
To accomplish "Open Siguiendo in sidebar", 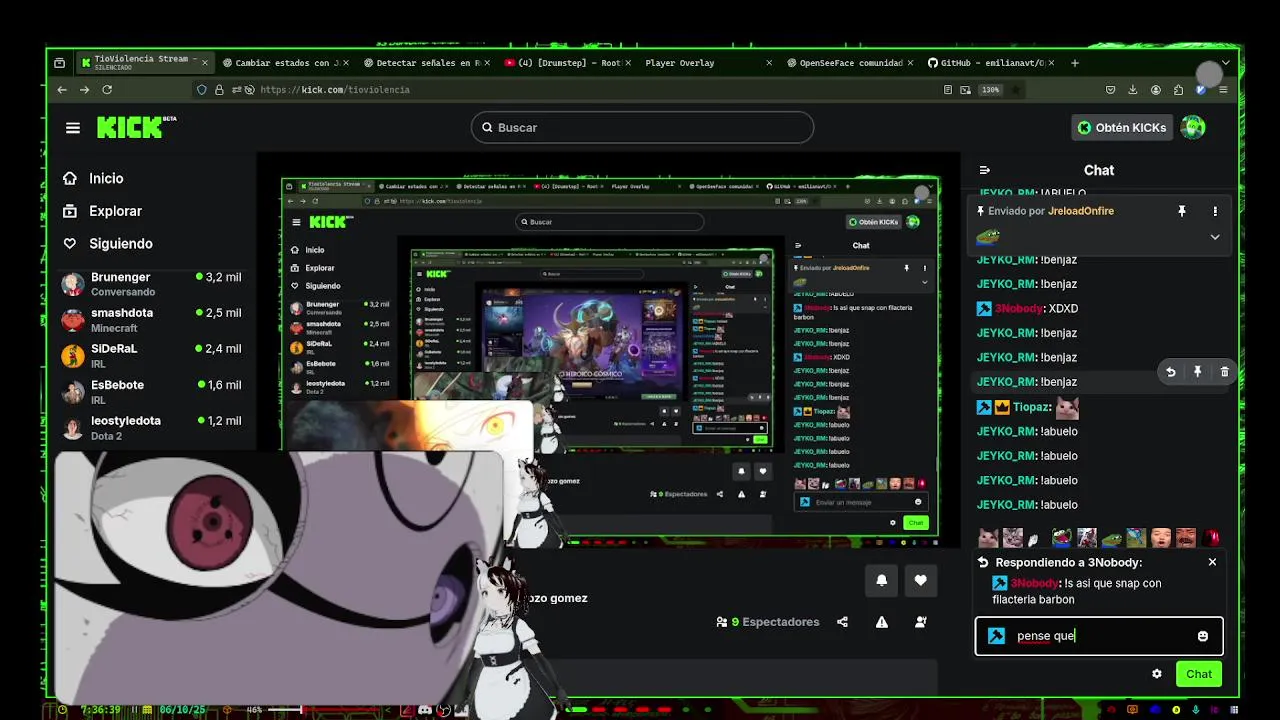I will tap(107, 243).
